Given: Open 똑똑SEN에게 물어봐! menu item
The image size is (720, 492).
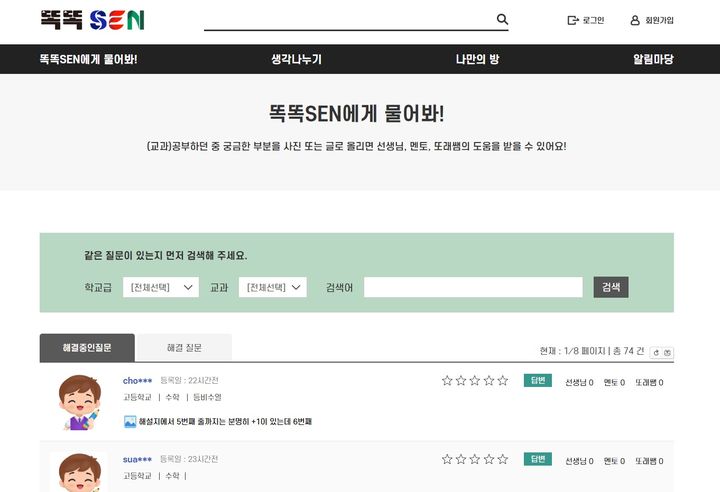Looking at the screenshot, I should (88, 59).
